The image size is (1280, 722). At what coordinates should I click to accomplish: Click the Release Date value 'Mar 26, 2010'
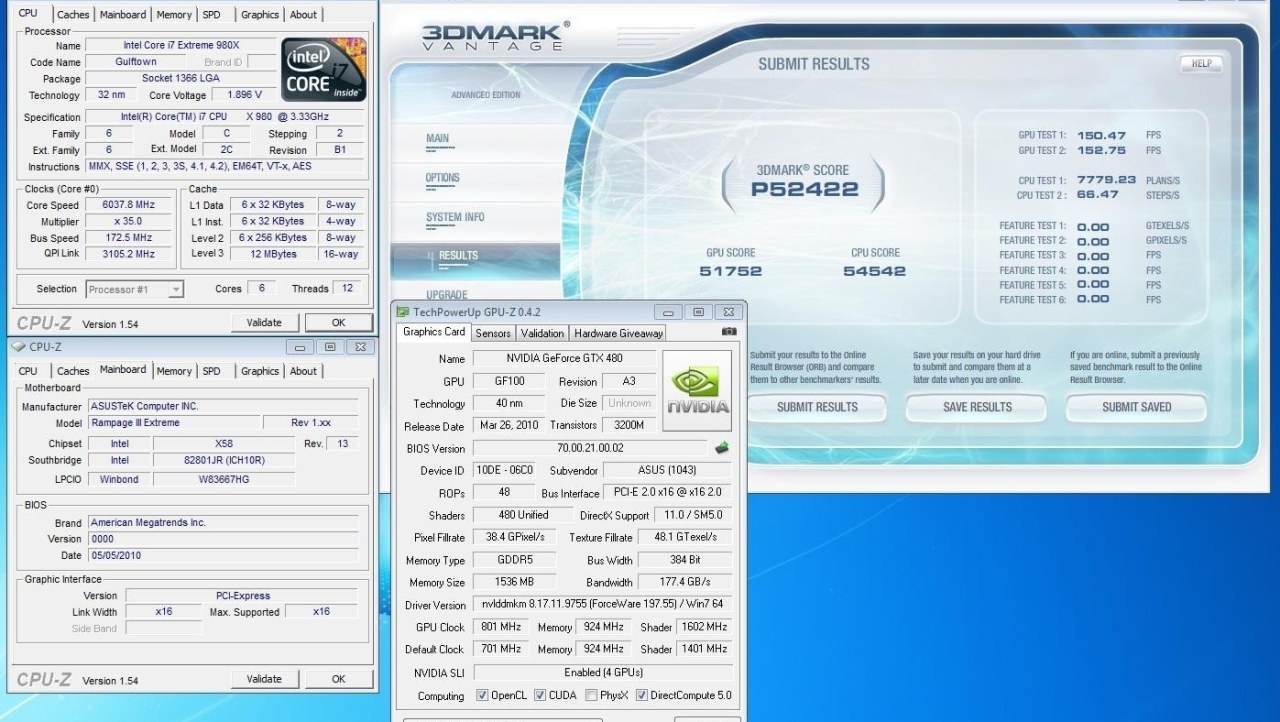(510, 426)
